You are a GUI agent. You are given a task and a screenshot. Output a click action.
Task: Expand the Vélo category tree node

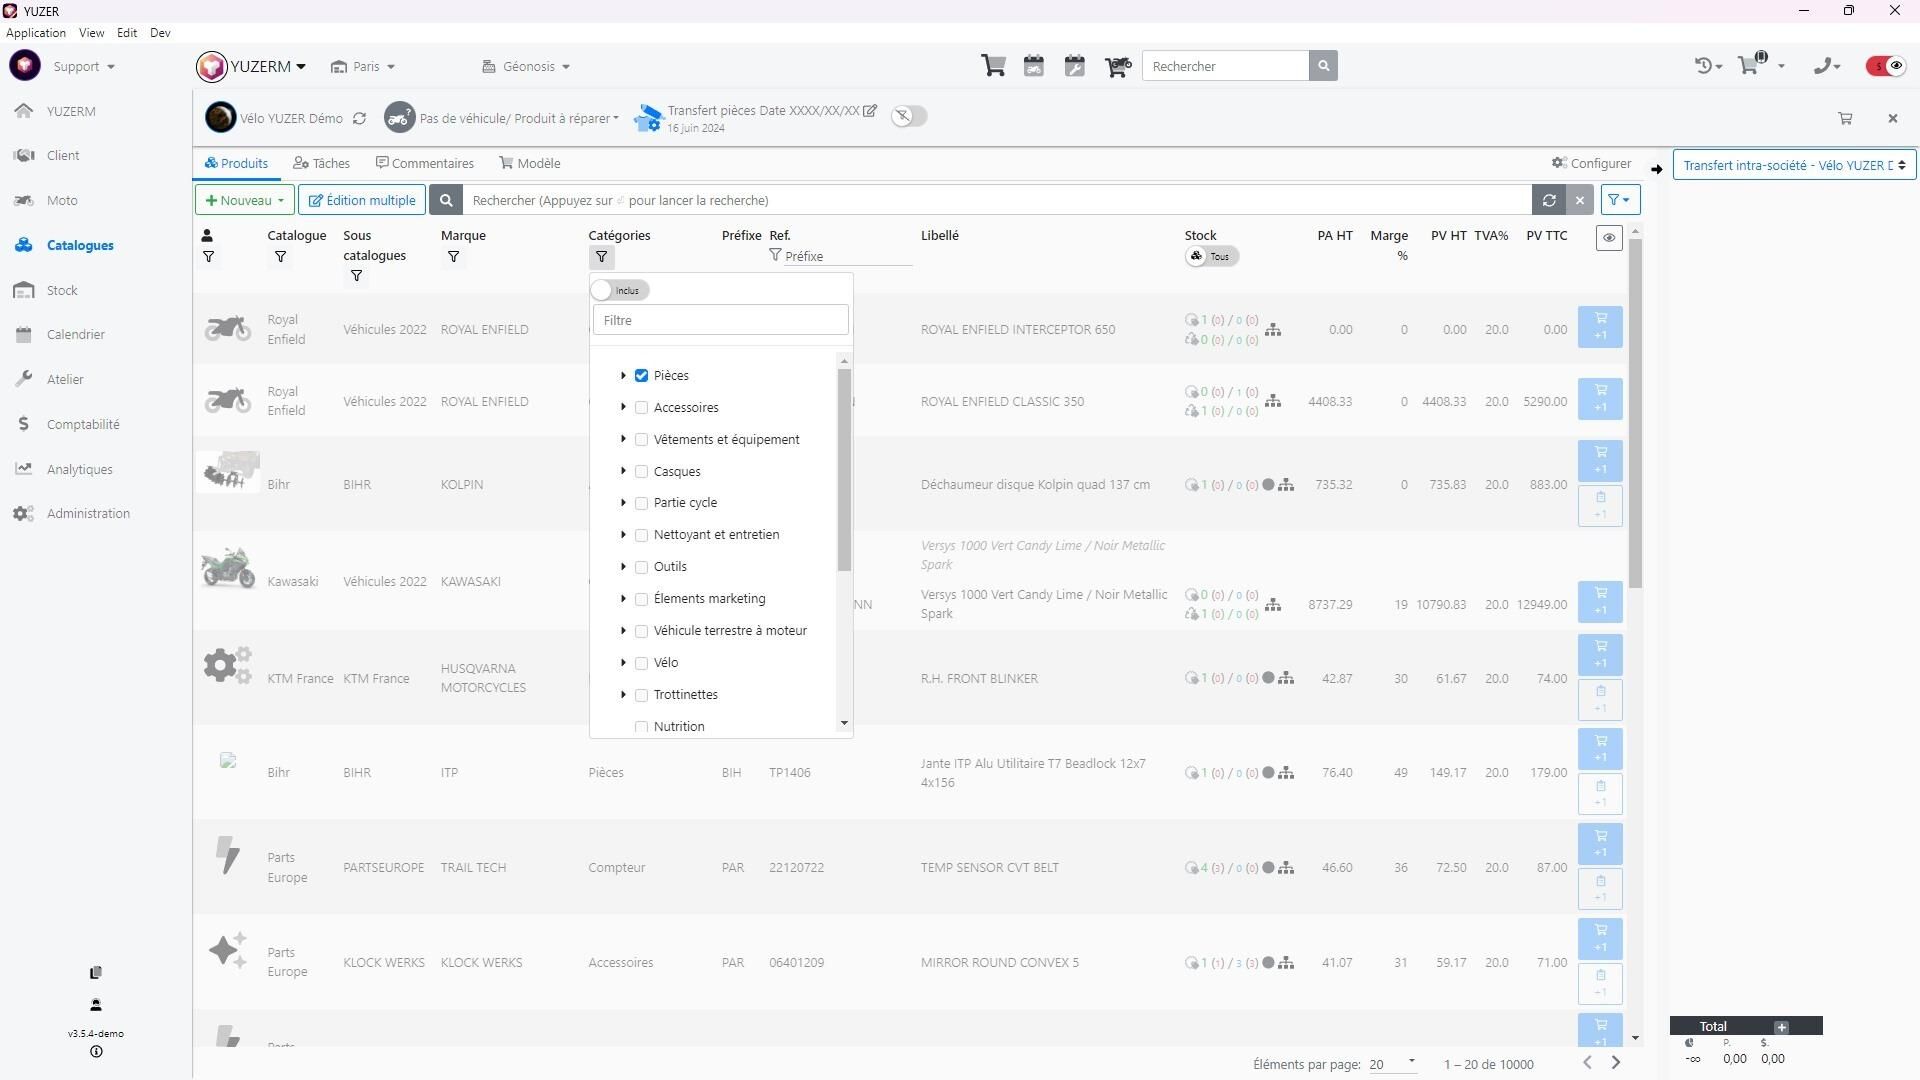(x=623, y=663)
